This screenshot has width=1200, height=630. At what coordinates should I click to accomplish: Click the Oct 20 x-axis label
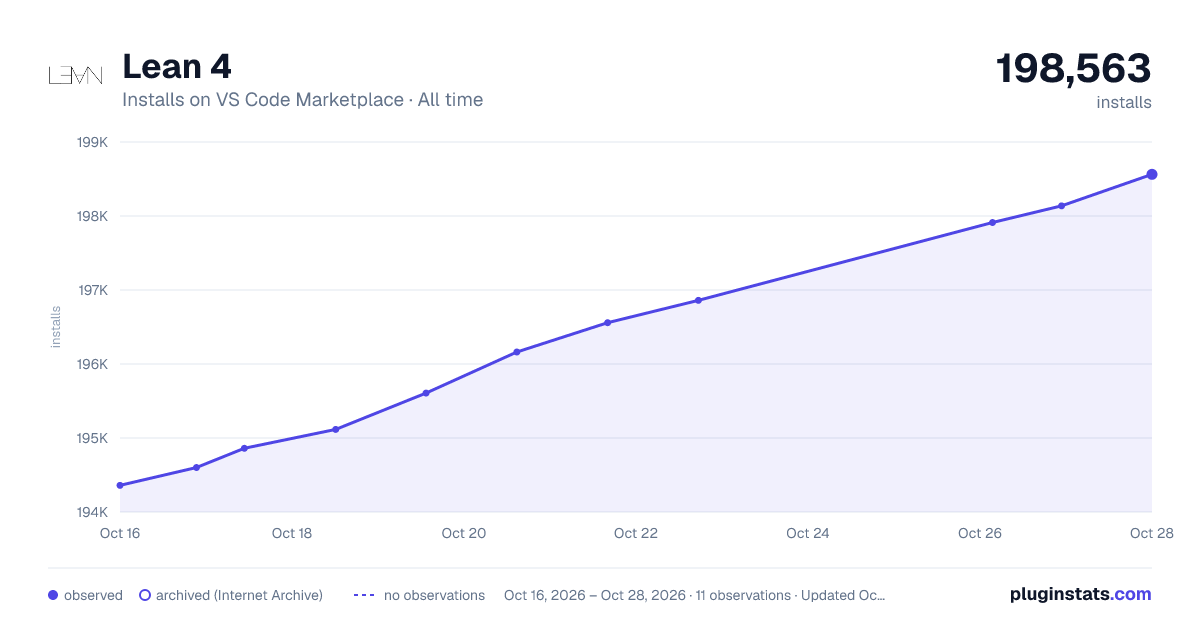click(464, 533)
